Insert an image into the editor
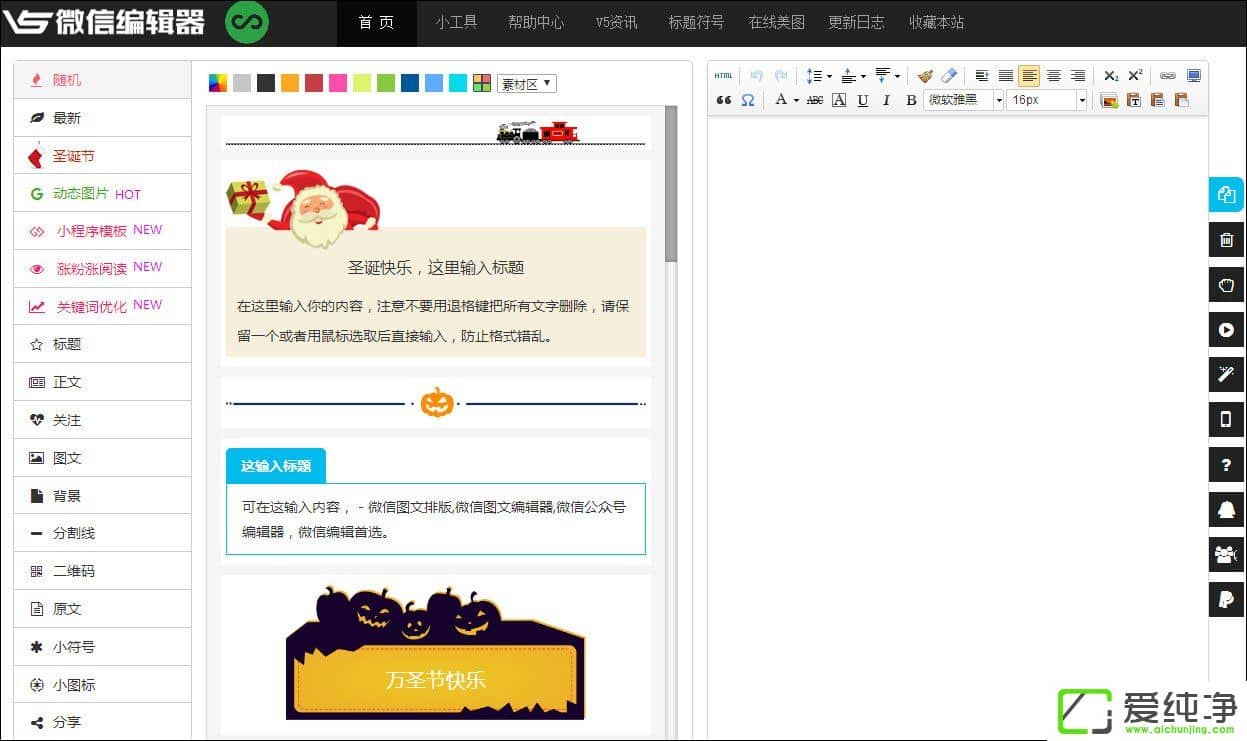Image resolution: width=1247 pixels, height=741 pixels. (1109, 100)
